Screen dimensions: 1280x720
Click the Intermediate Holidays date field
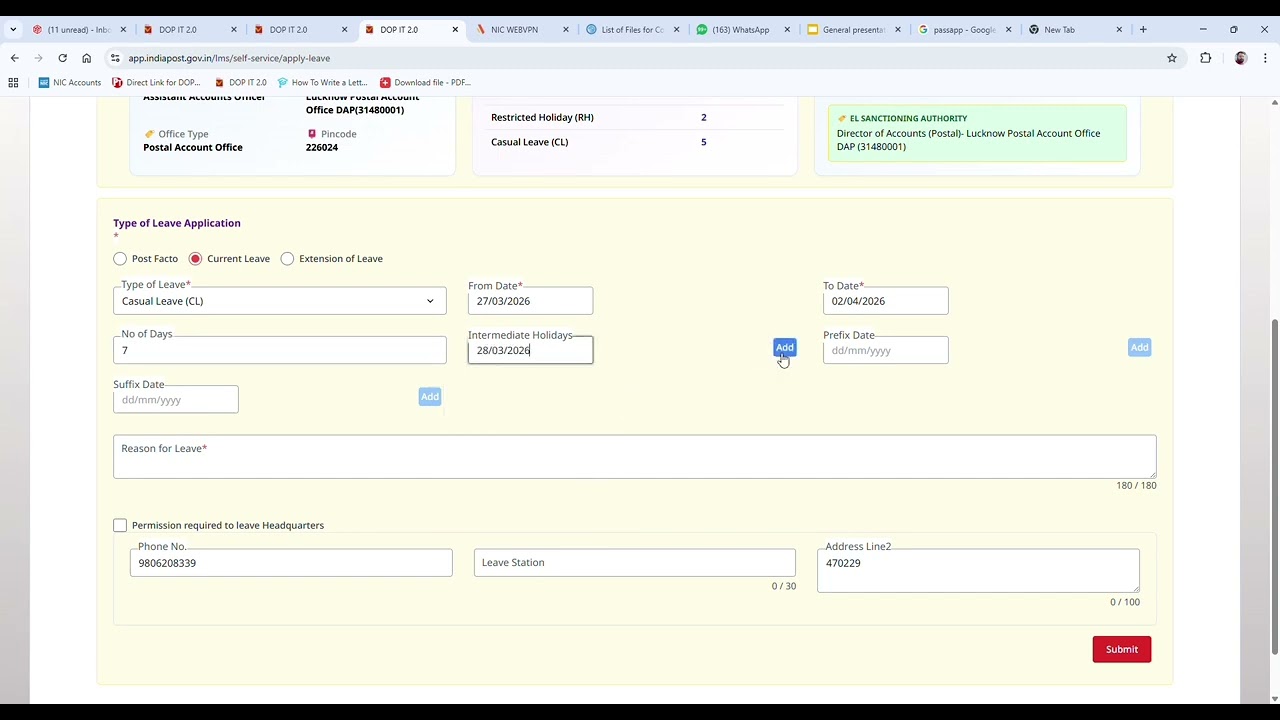click(530, 350)
